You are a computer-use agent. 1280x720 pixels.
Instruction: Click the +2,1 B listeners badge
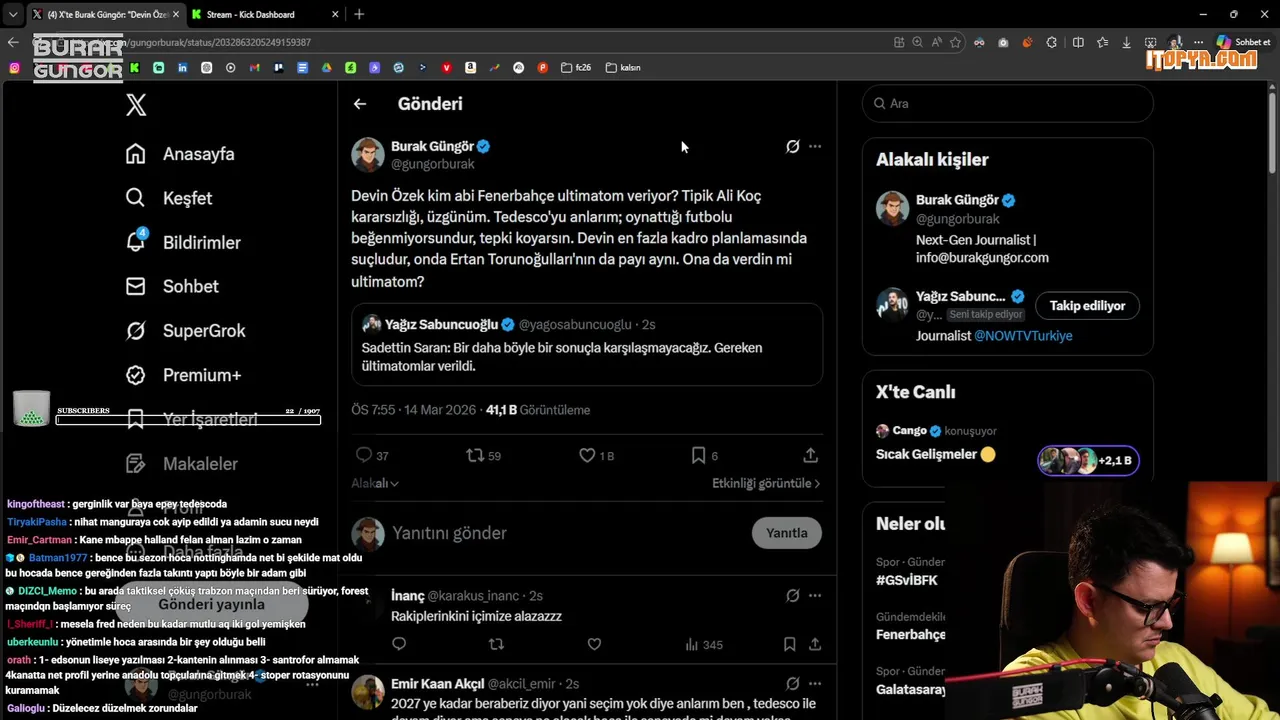pyautogui.click(x=1088, y=460)
